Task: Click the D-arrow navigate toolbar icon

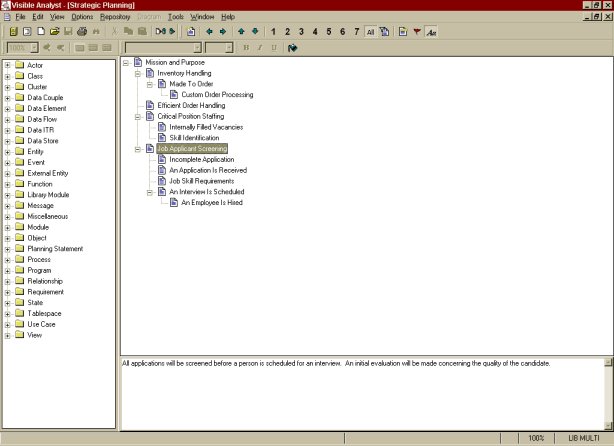Action: coord(161,32)
